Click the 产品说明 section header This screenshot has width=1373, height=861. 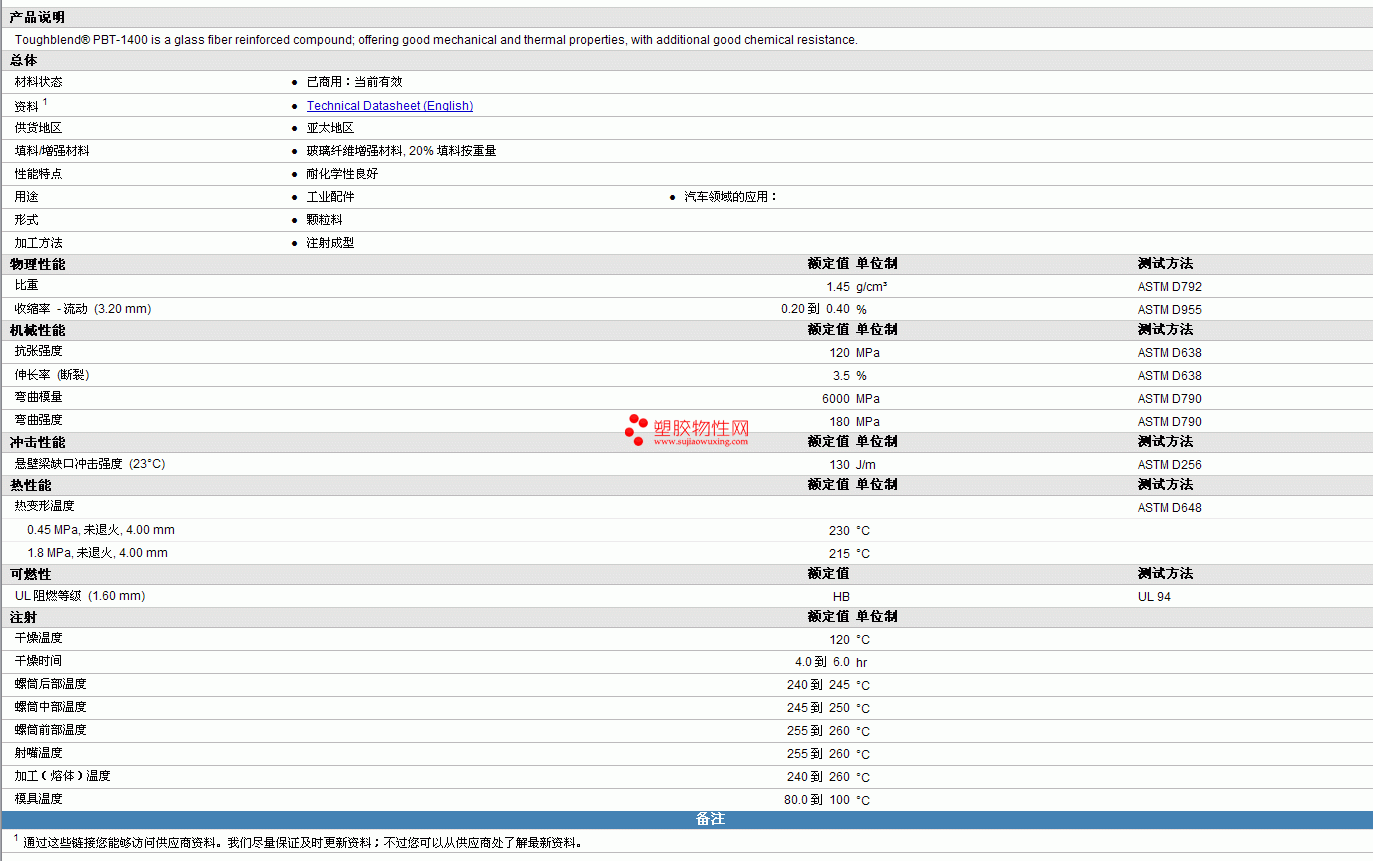click(37, 17)
